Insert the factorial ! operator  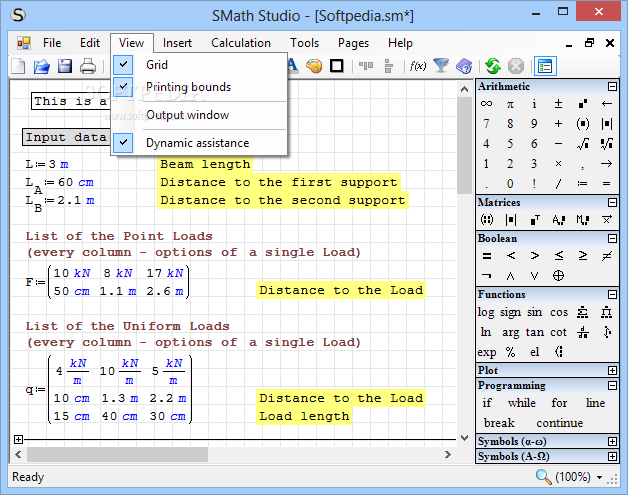534,183
